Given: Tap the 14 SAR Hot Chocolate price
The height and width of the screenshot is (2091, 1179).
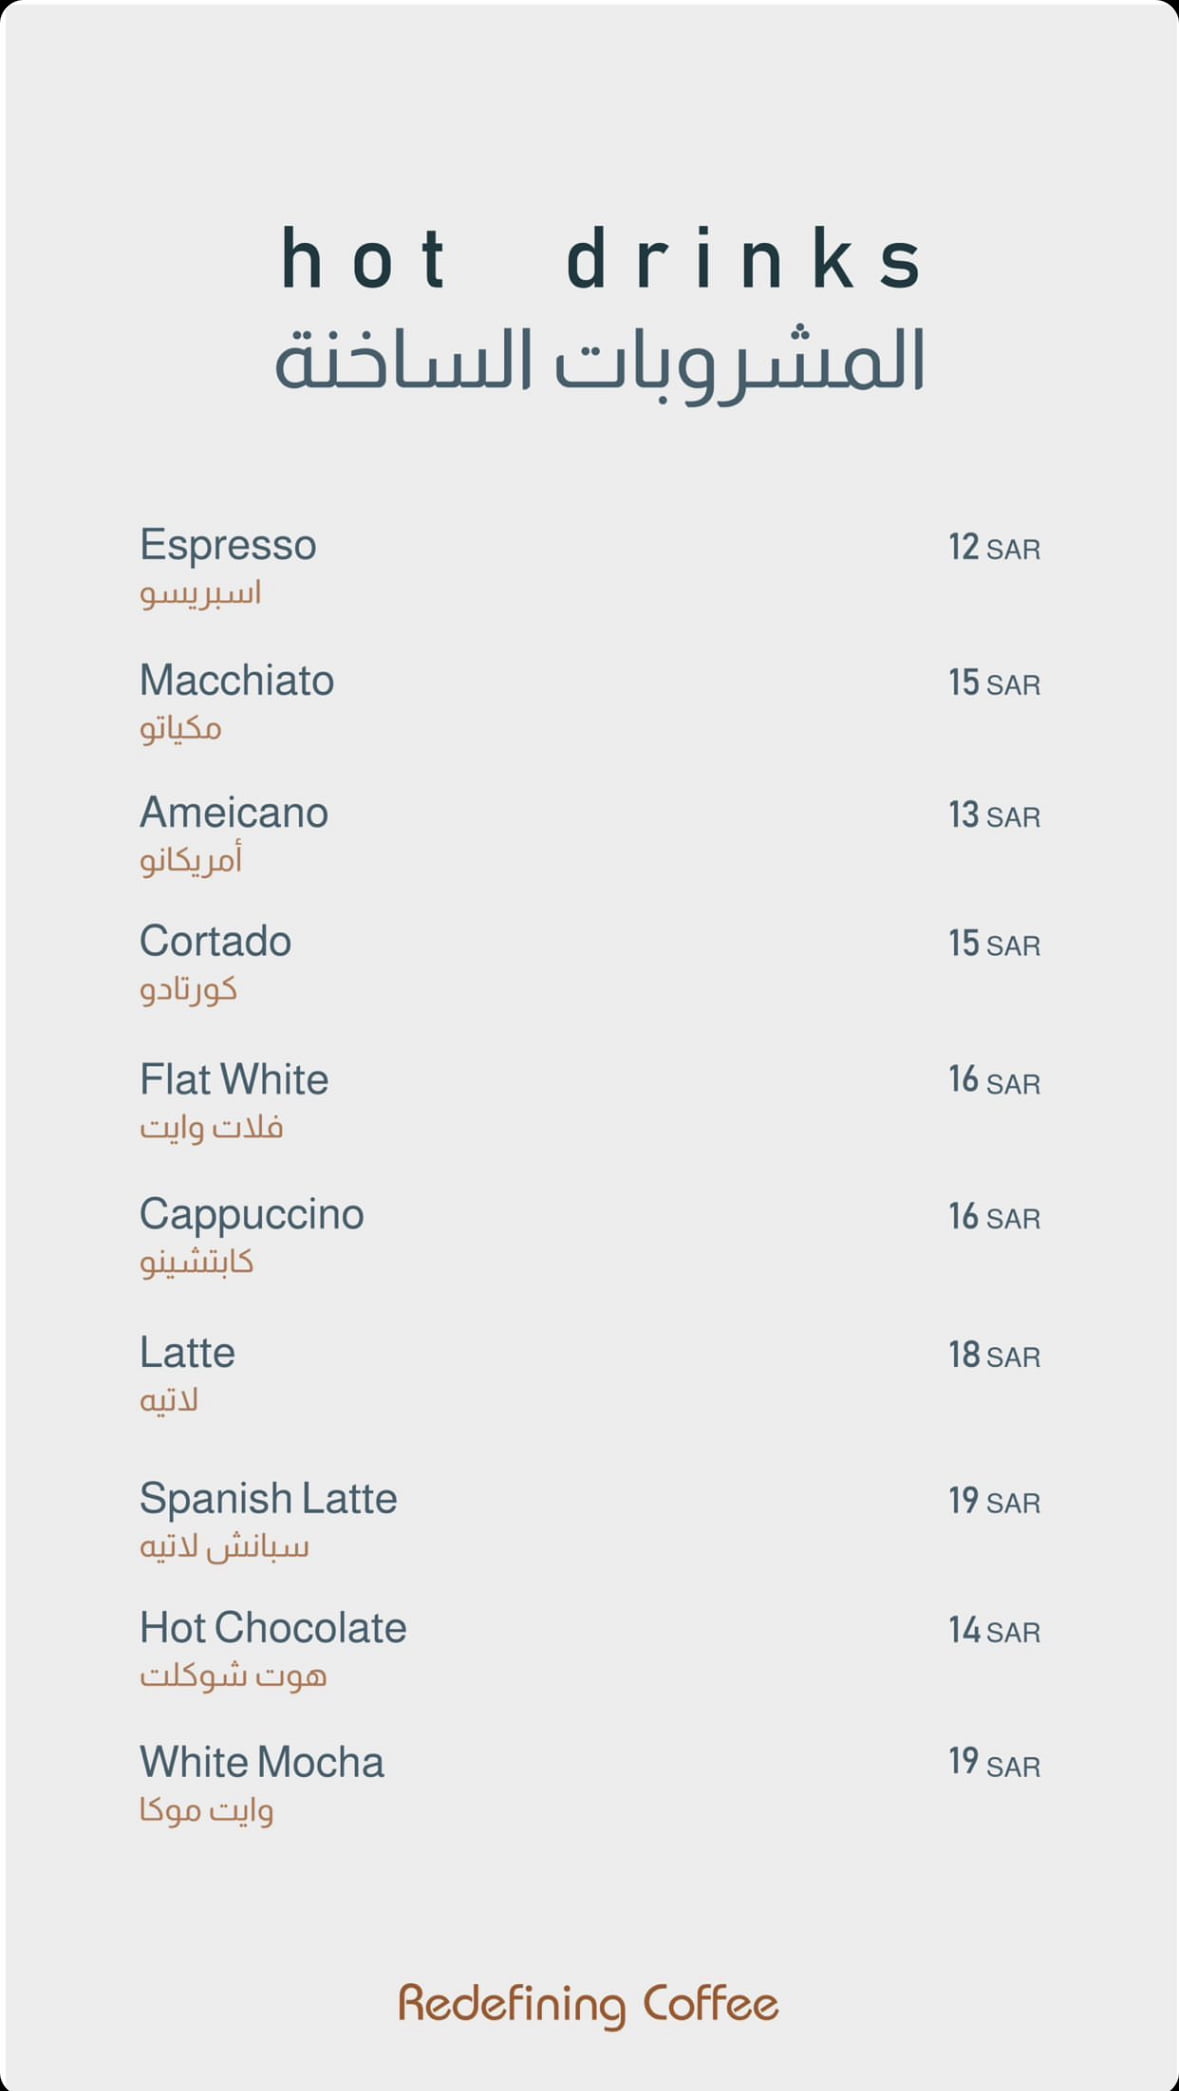Looking at the screenshot, I should pyautogui.click(x=994, y=1631).
